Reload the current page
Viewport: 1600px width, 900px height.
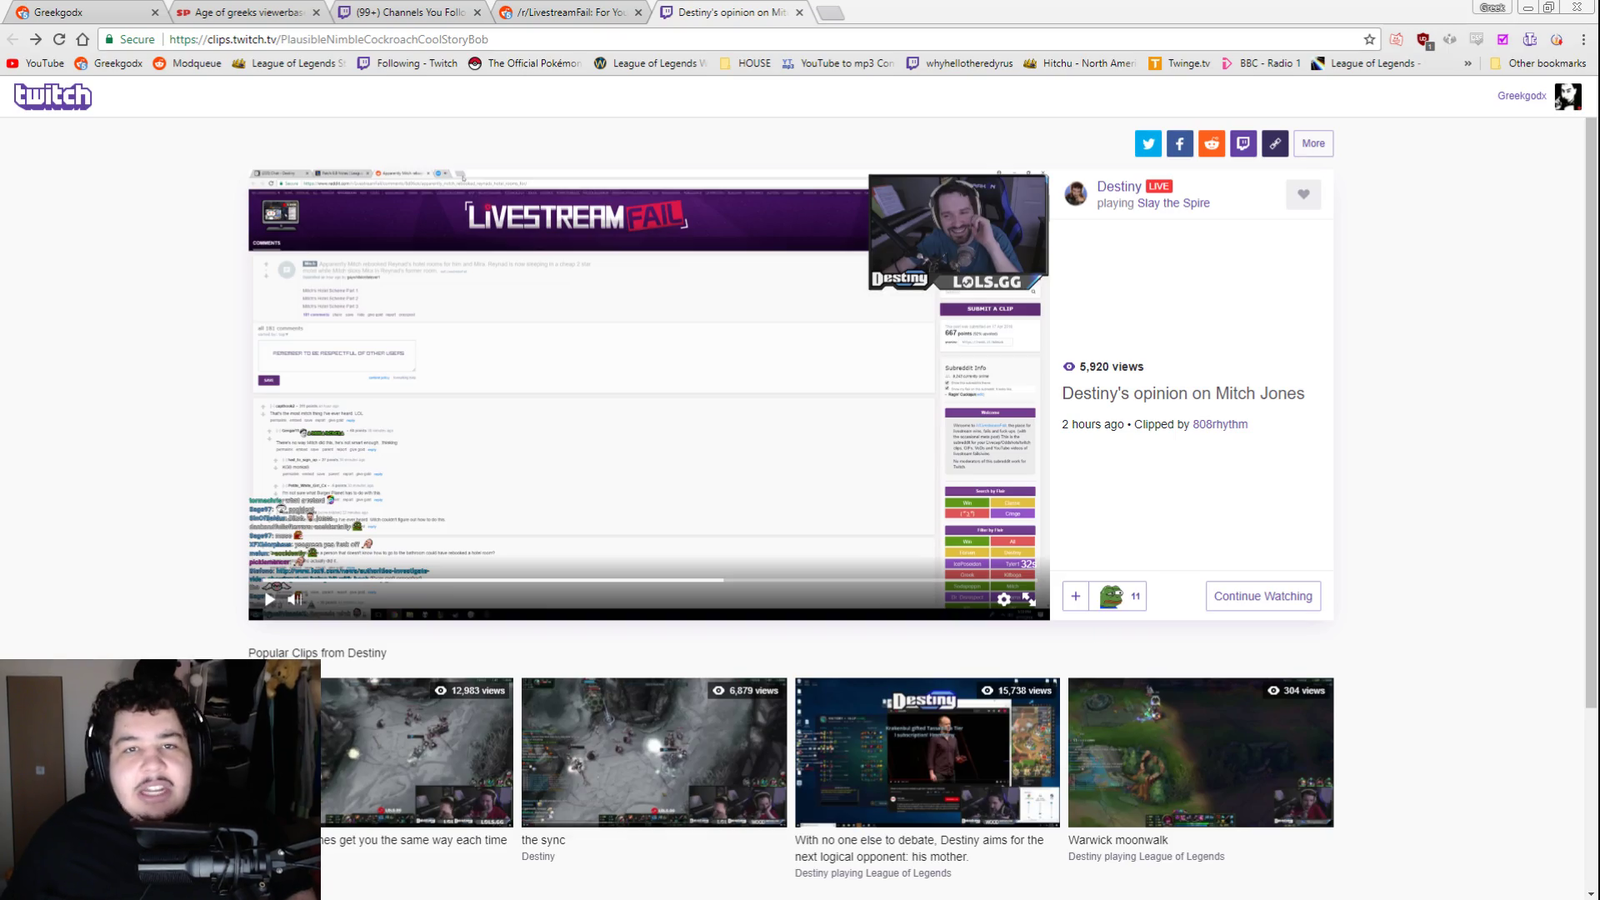point(59,39)
